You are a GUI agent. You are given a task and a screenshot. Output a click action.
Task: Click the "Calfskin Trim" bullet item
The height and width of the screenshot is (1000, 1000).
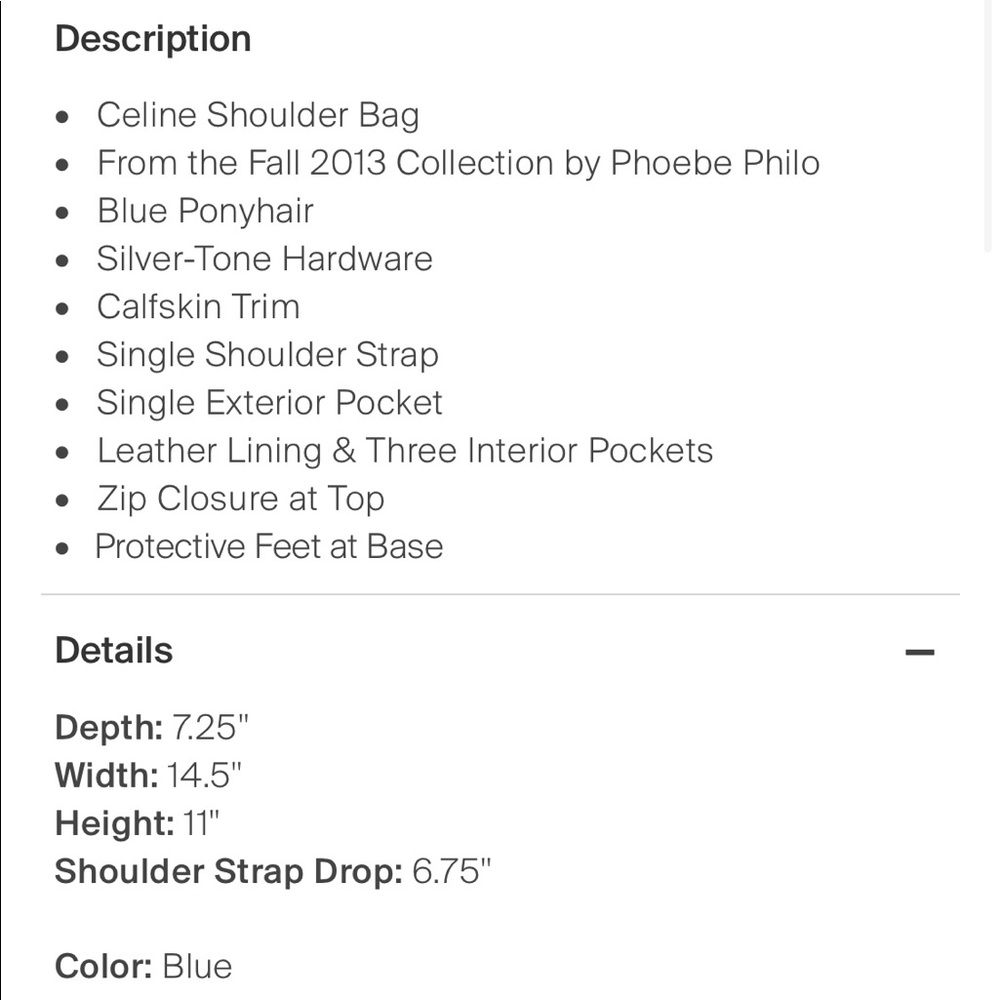(198, 307)
